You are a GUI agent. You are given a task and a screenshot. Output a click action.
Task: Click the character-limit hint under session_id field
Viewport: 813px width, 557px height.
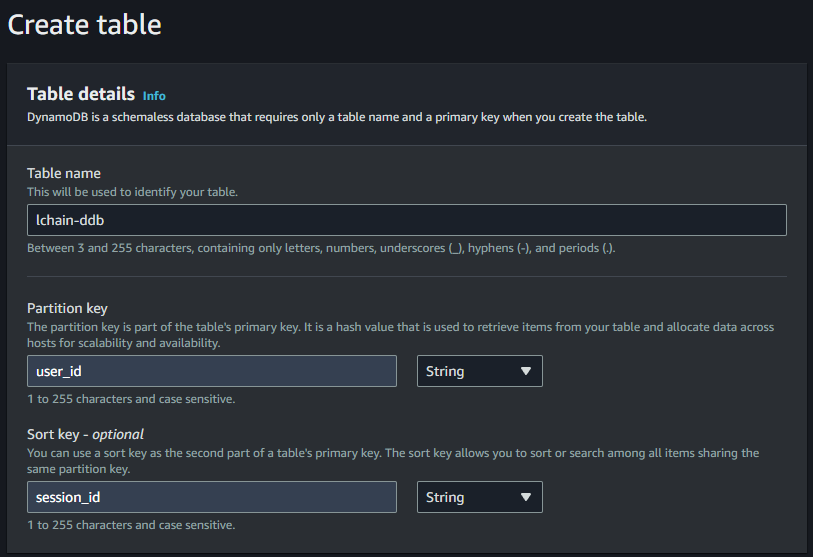coord(131,525)
